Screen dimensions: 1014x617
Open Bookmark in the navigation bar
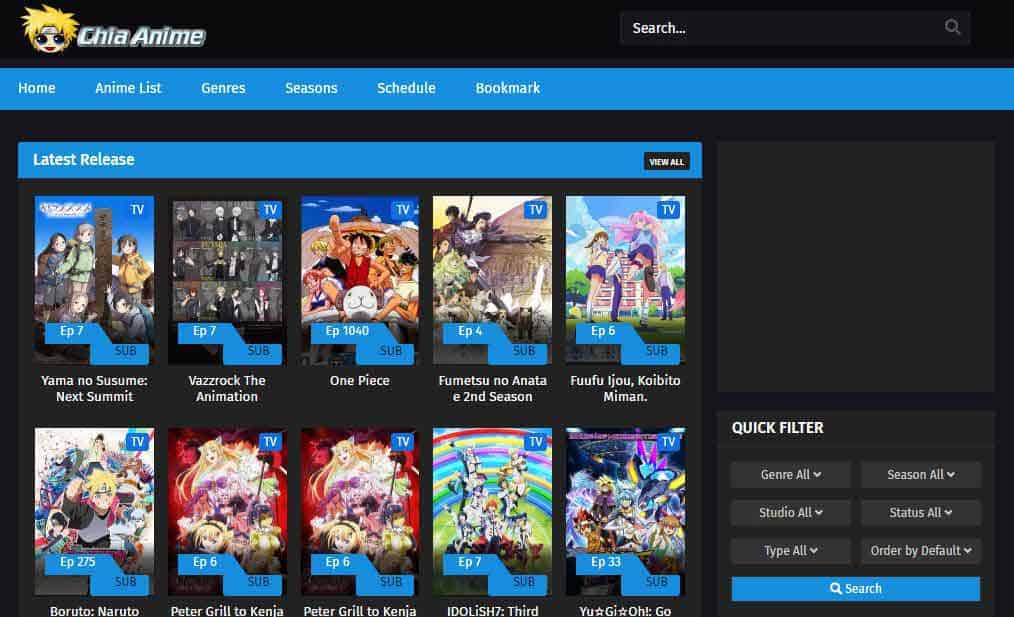click(x=508, y=88)
